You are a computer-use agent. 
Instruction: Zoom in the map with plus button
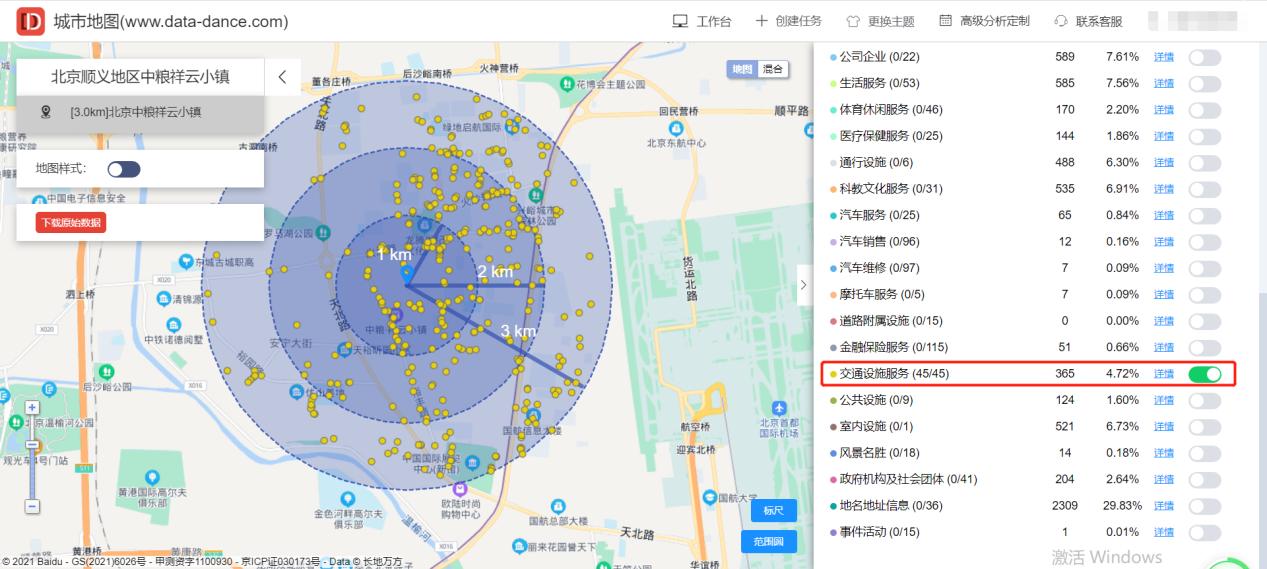coord(32,408)
